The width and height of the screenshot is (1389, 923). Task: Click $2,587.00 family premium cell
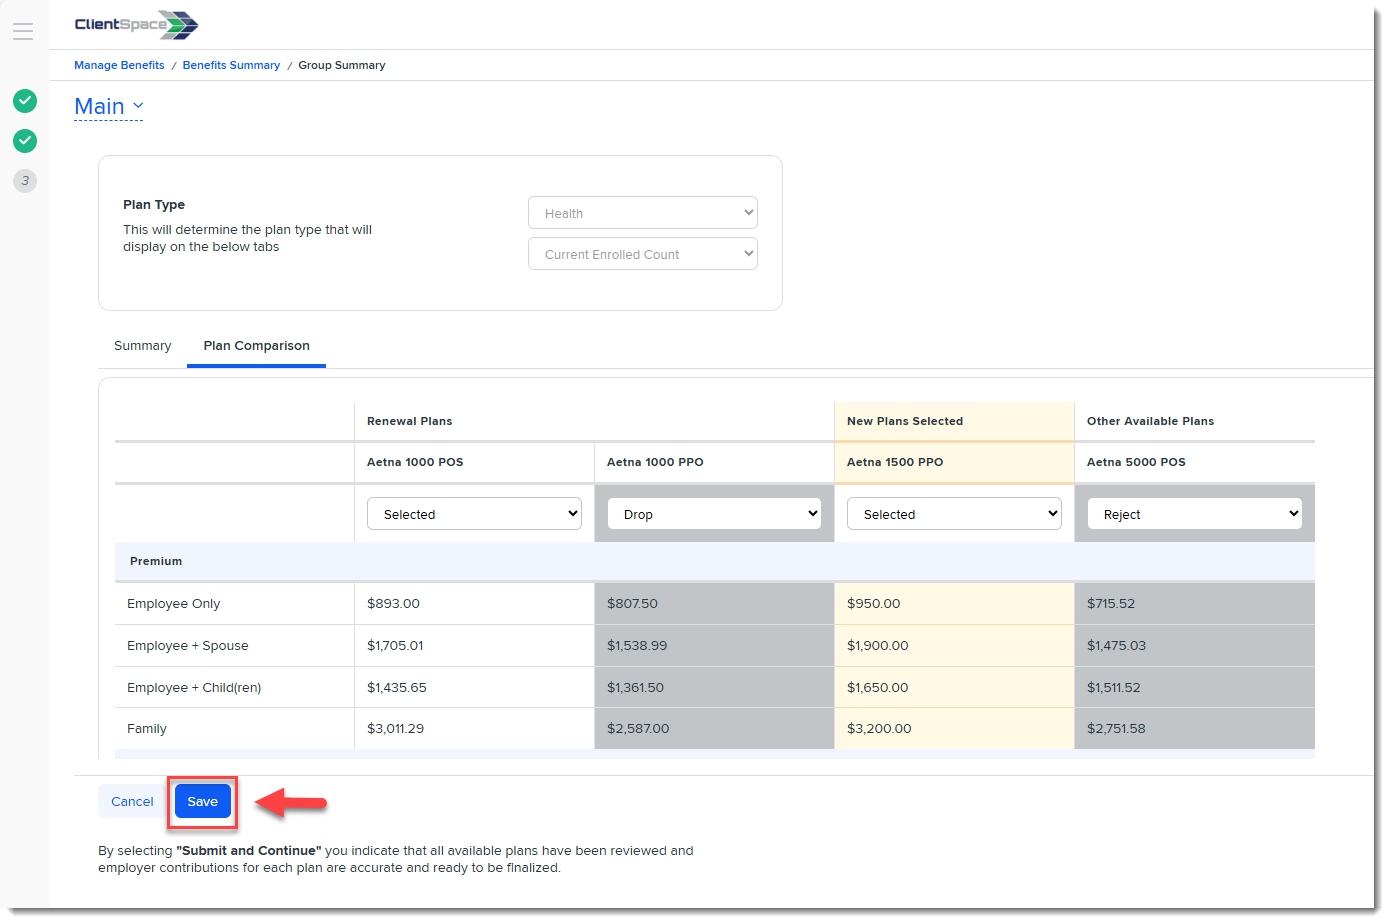(x=715, y=729)
